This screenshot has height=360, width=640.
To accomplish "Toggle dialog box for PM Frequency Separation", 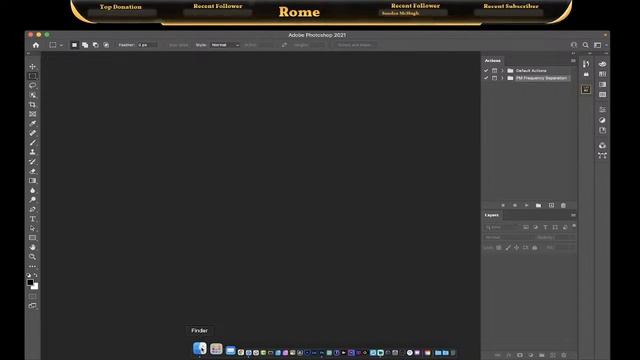I will 494,78.
